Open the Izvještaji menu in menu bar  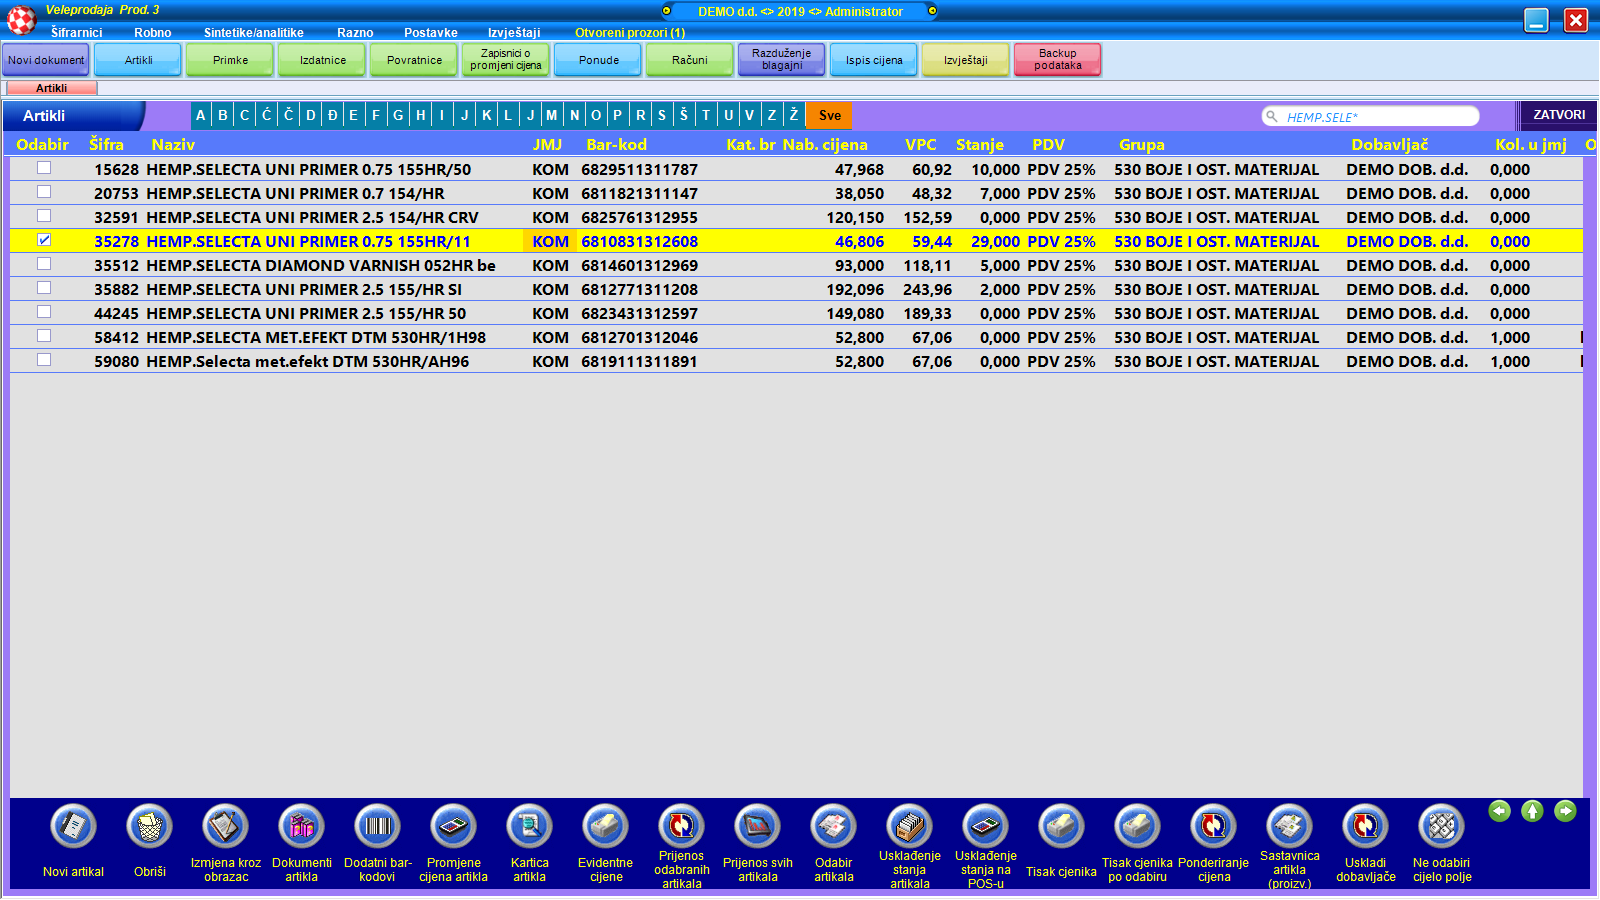point(514,33)
